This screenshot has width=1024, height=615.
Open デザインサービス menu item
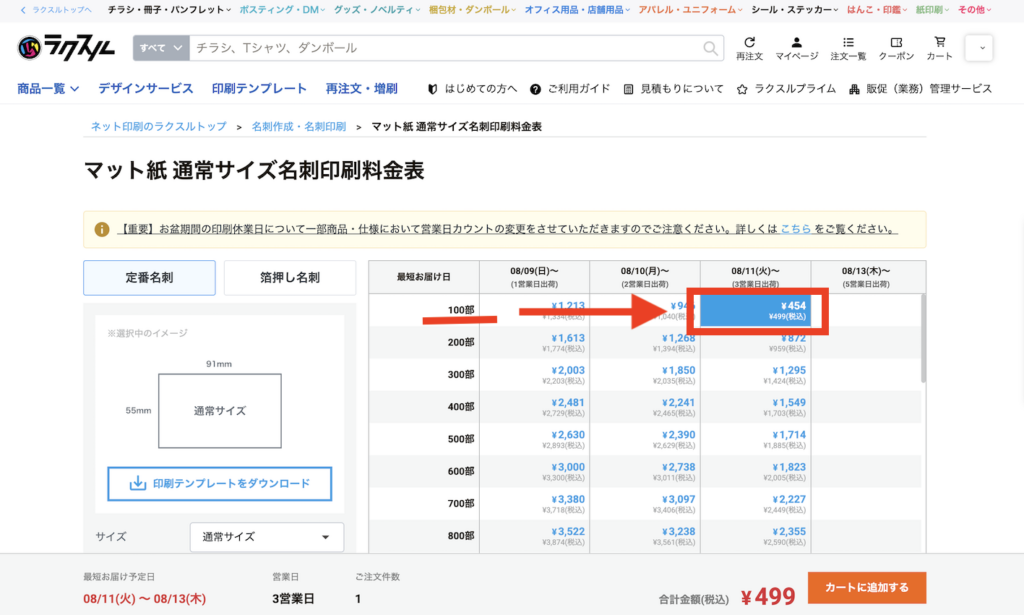tap(146, 88)
